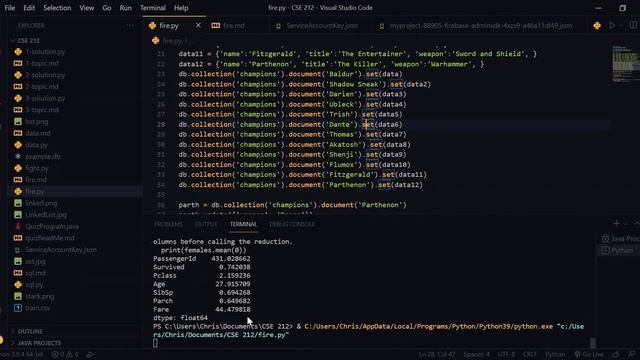Open the Selection menu

[57, 8]
